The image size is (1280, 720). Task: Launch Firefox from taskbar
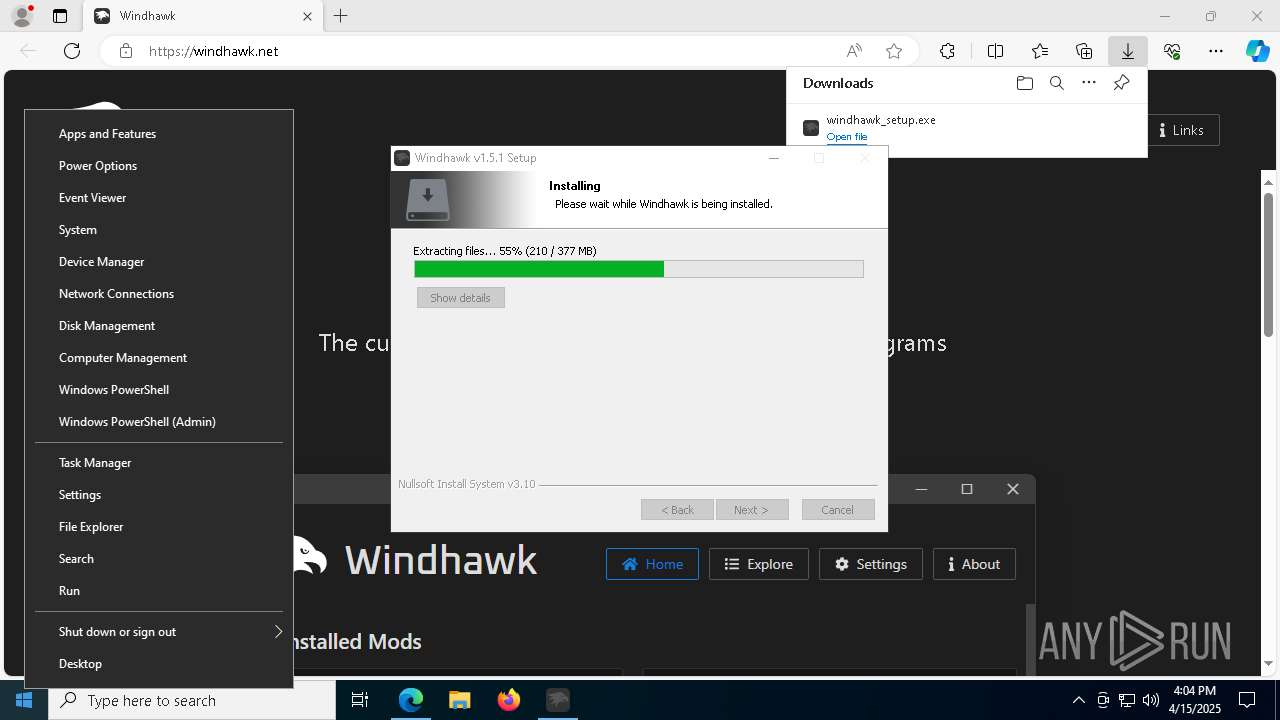[508, 700]
